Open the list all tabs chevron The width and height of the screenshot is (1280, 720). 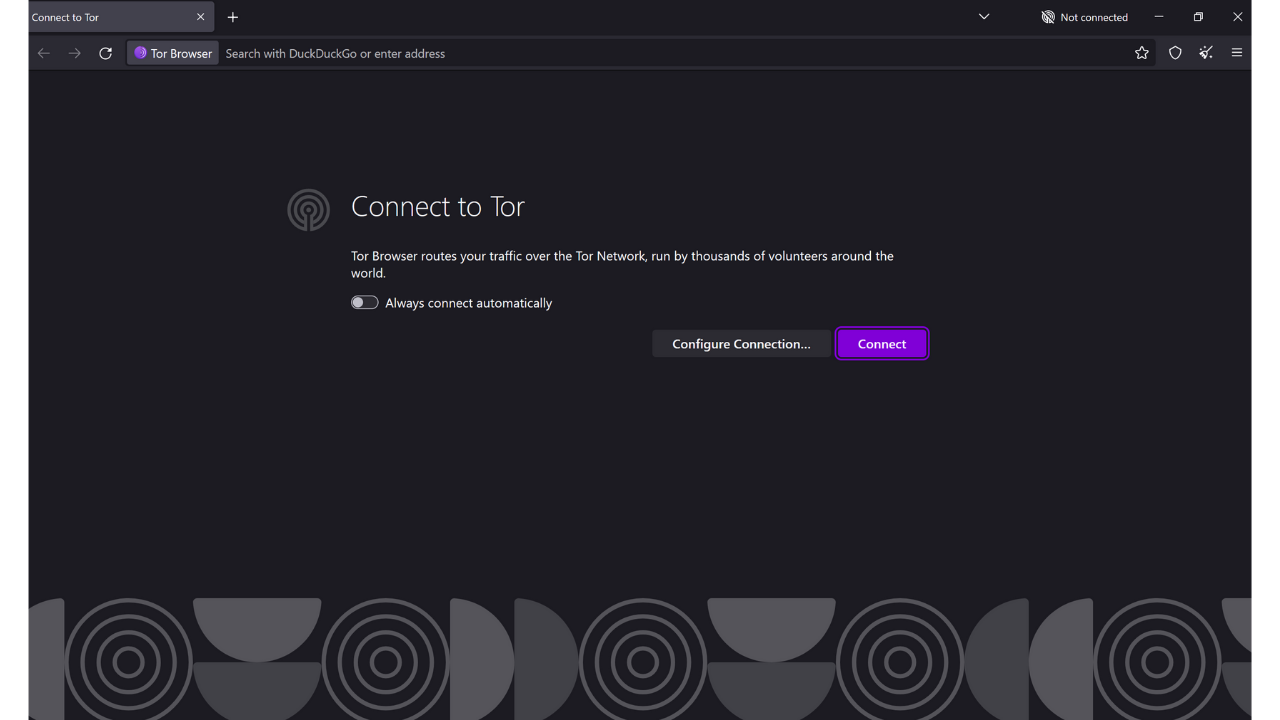click(x=983, y=17)
